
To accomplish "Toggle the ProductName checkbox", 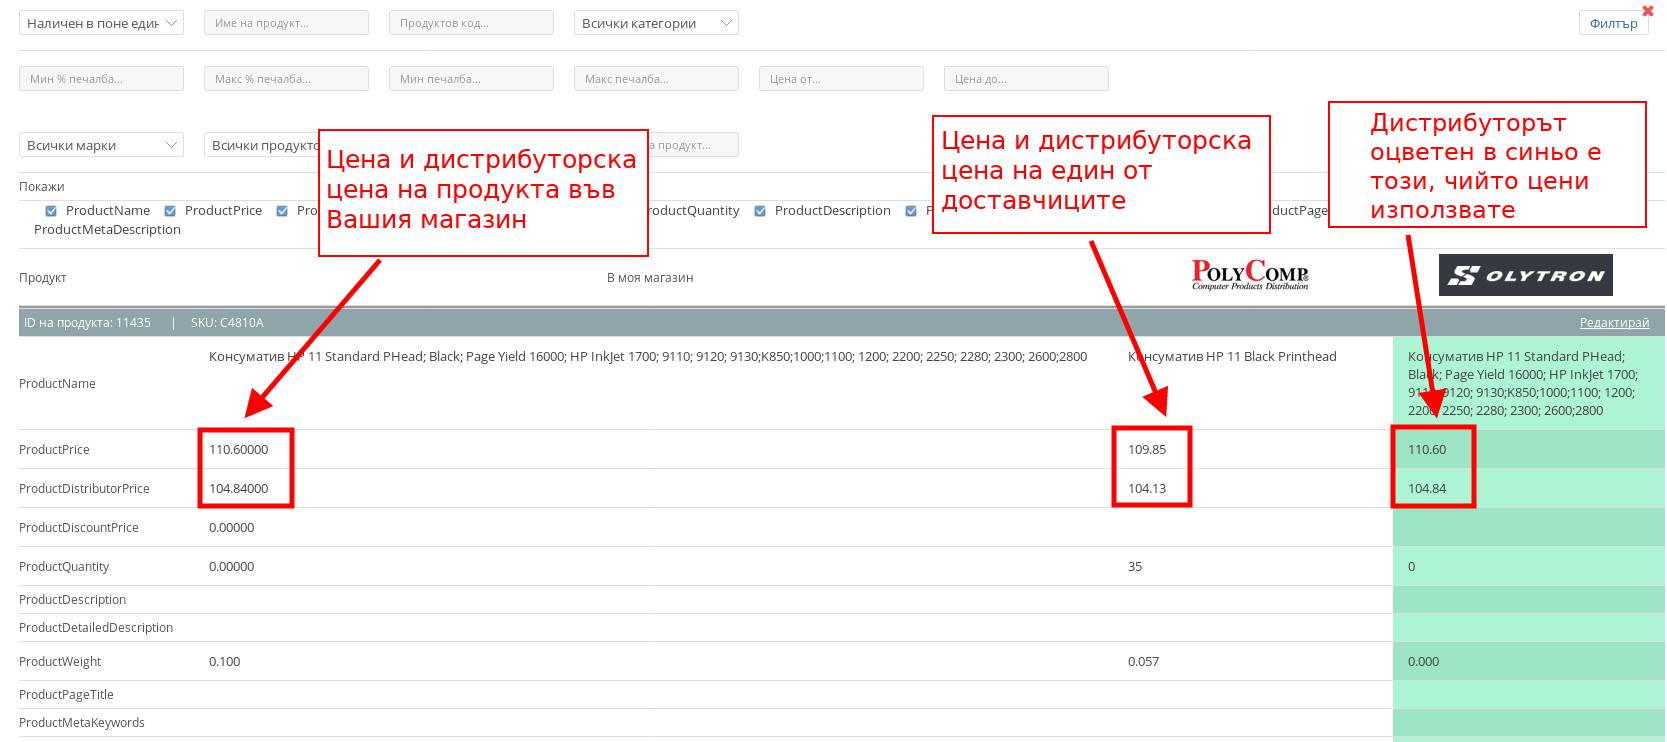I will (51, 211).
